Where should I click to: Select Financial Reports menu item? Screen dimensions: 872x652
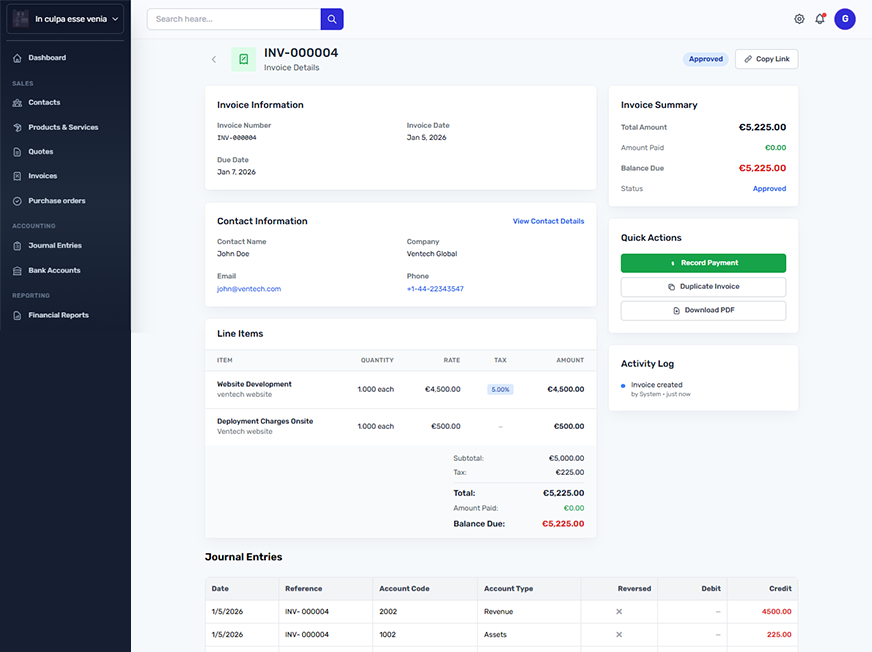click(x=58, y=316)
